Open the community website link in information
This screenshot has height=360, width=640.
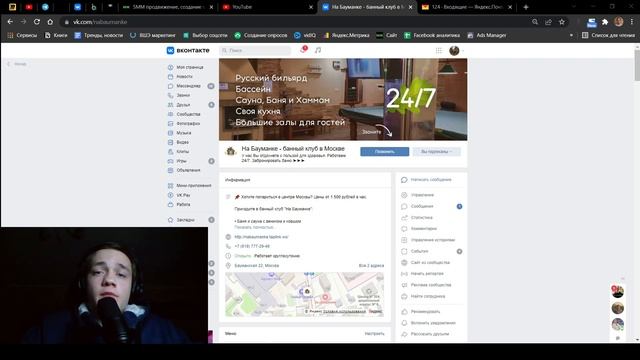coord(261,237)
